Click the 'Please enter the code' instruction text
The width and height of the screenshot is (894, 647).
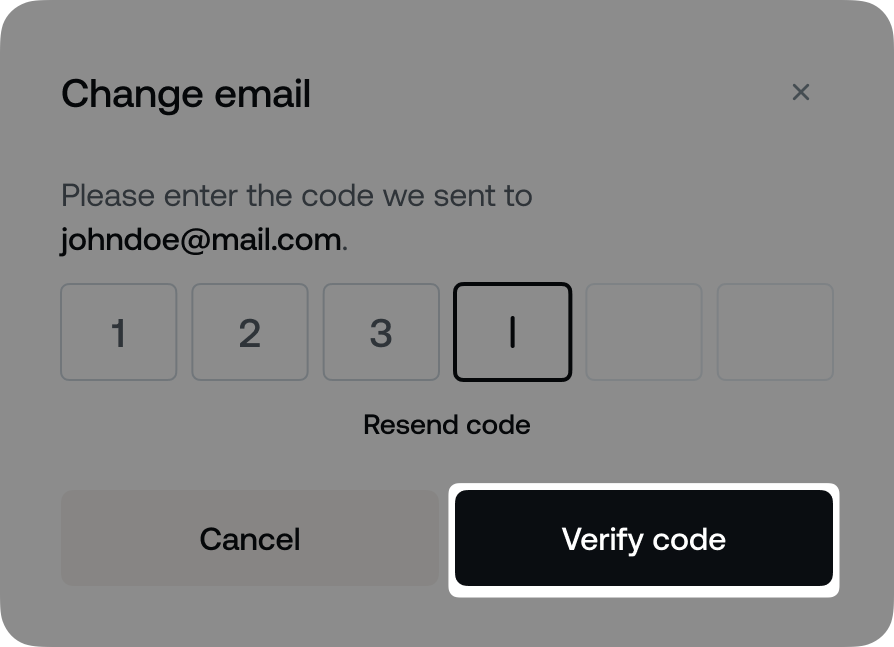point(296,195)
